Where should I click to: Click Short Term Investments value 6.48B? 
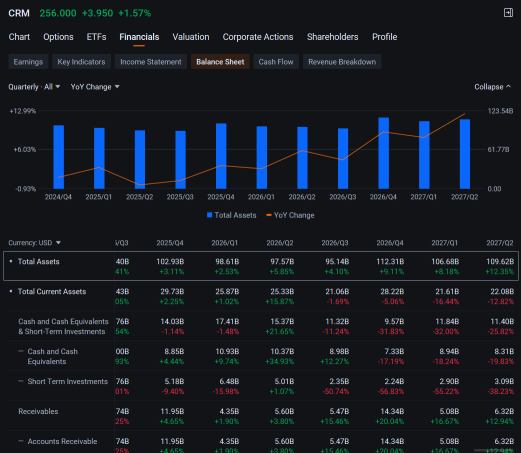(229, 381)
